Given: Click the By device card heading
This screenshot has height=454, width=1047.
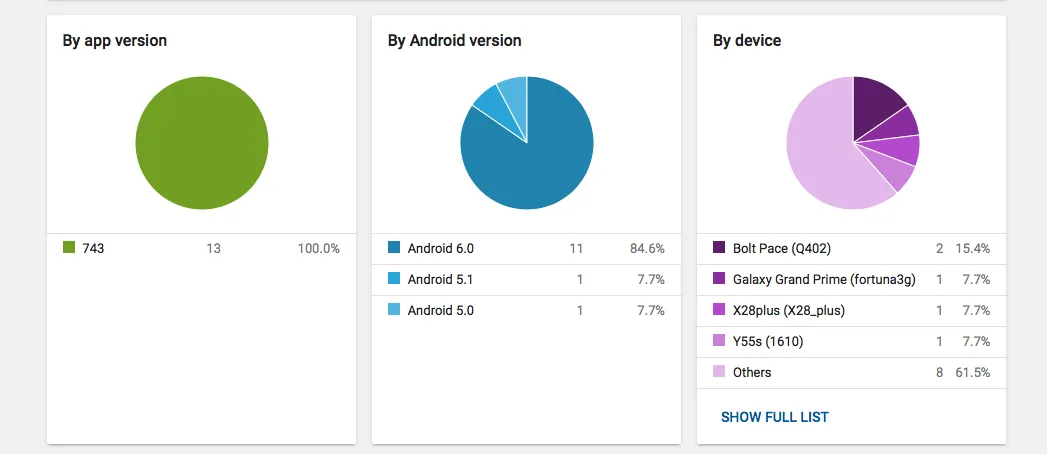Looking at the screenshot, I should coord(746,41).
